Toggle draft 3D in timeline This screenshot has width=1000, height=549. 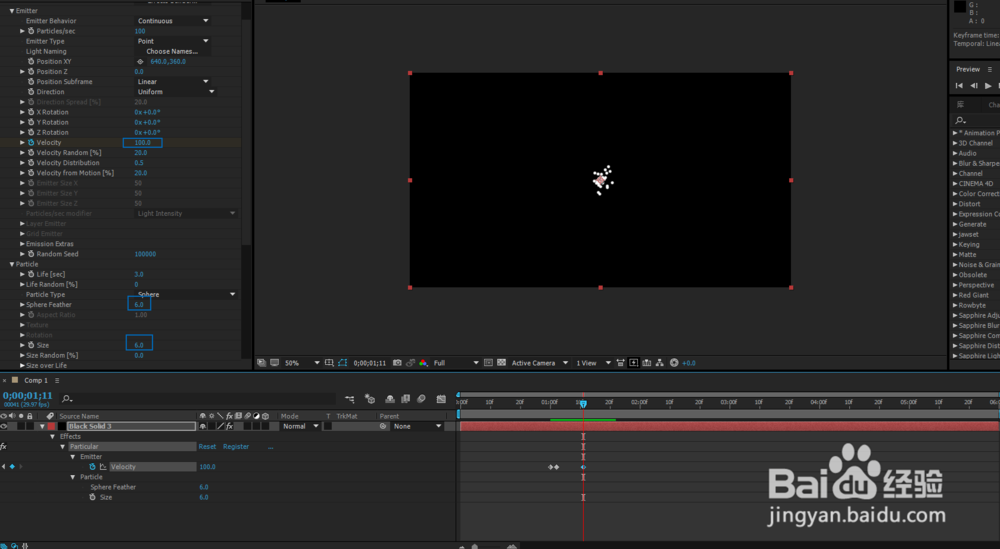coord(370,399)
